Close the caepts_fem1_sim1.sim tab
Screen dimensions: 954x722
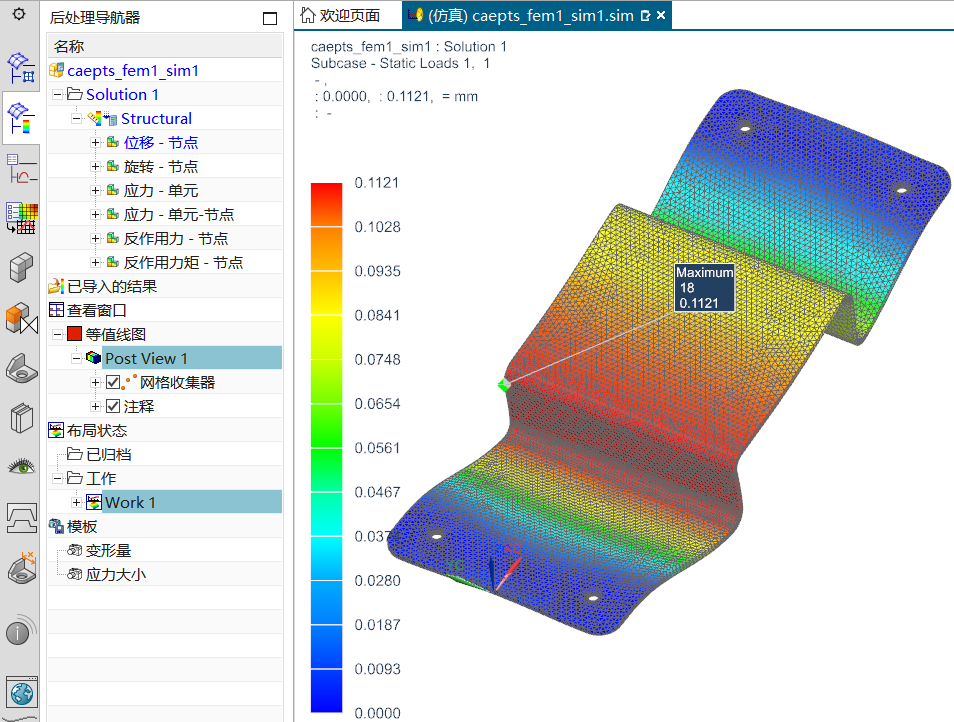coord(661,16)
